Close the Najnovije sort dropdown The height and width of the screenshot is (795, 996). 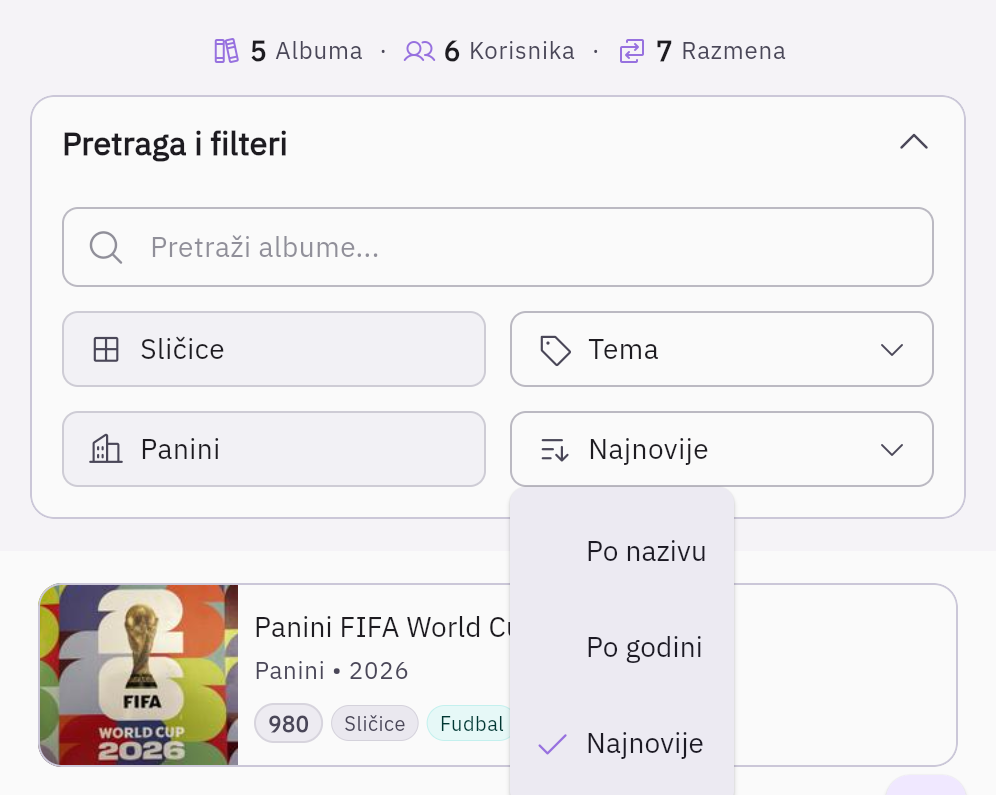722,449
